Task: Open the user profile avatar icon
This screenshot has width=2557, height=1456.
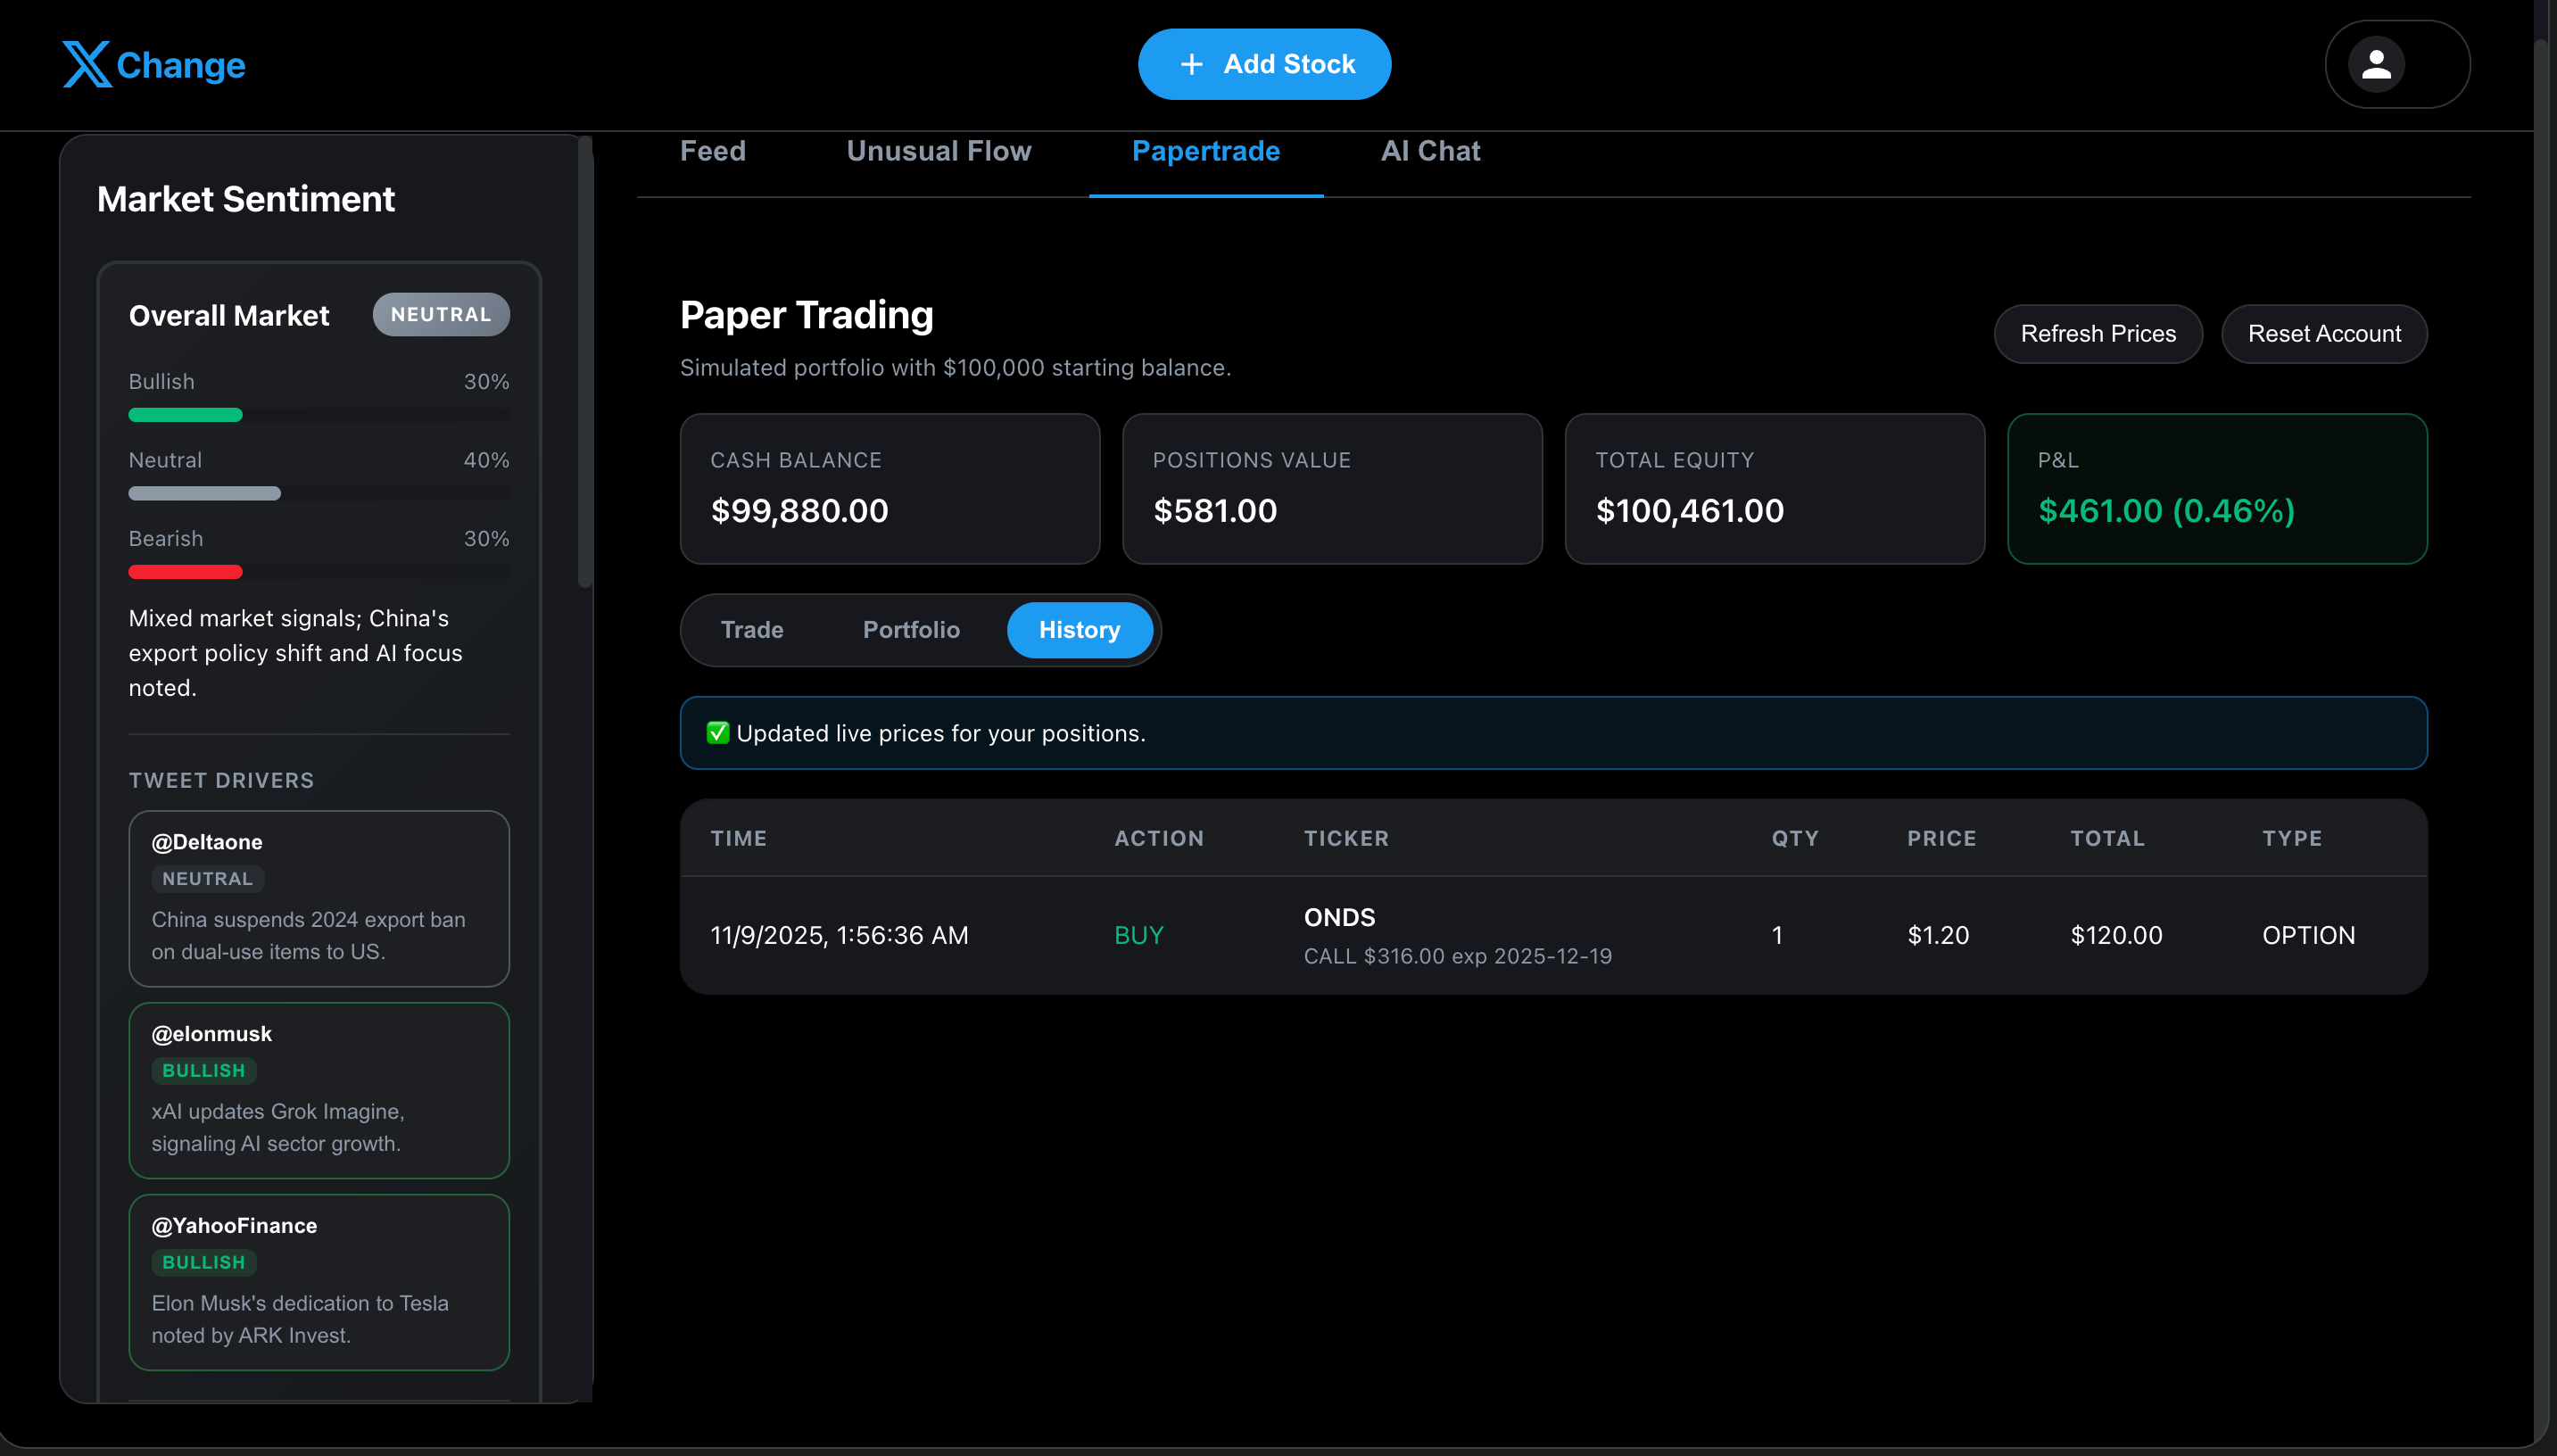Action: (2375, 64)
